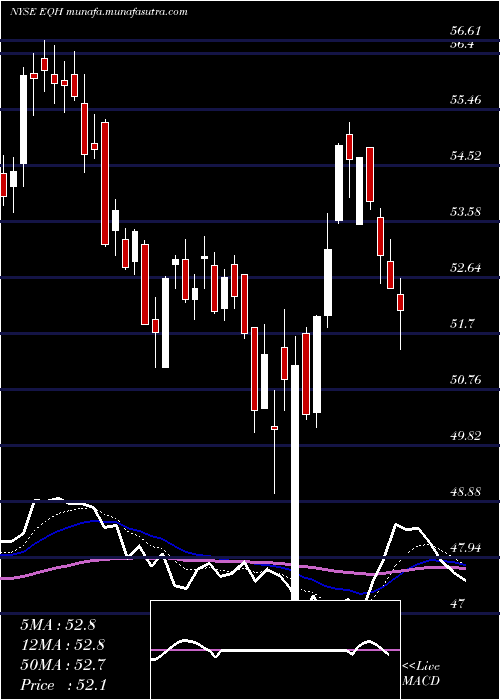500x700 pixels.
Task: Click the 52.64 price axis label
Action: (x=465, y=268)
